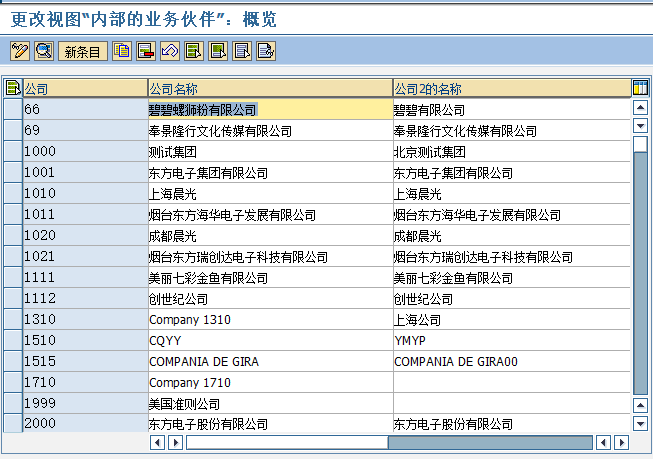This screenshot has height=459, width=653.
Task: Click the document with glasses toolbar icon
Action: 266,51
